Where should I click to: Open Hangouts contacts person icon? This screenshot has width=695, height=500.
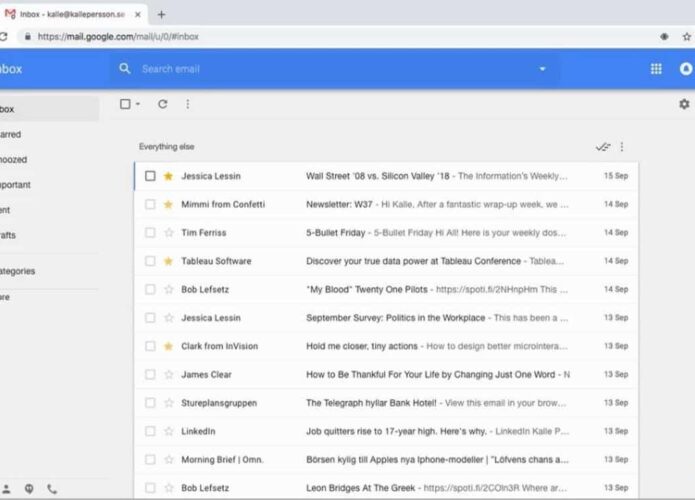point(6,489)
